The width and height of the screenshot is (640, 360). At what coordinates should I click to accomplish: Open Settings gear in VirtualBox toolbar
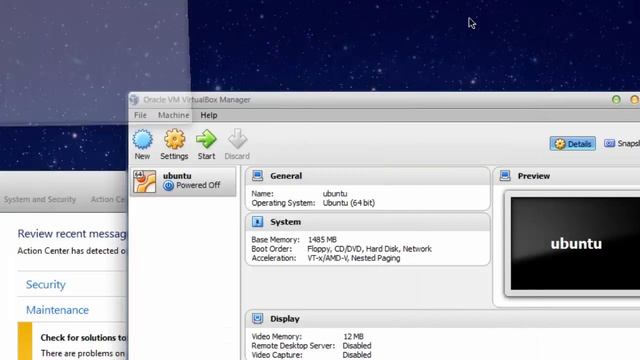click(x=174, y=140)
